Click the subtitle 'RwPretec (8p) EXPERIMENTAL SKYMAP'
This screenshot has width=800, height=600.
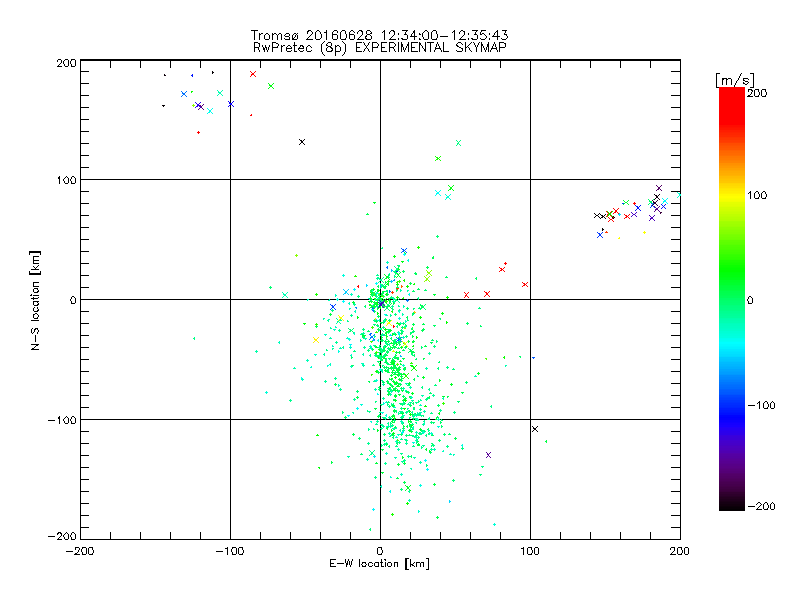(x=380, y=48)
